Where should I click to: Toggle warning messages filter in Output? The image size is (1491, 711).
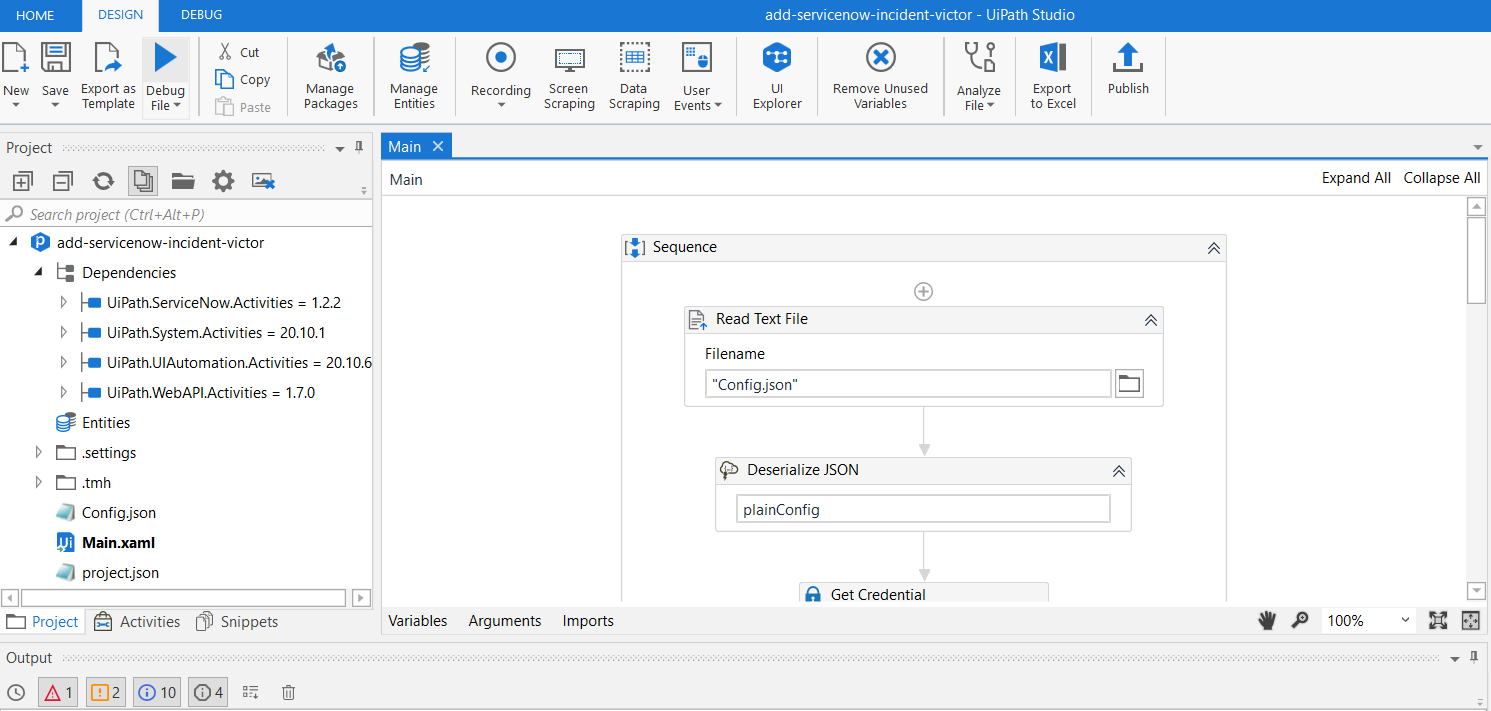106,692
